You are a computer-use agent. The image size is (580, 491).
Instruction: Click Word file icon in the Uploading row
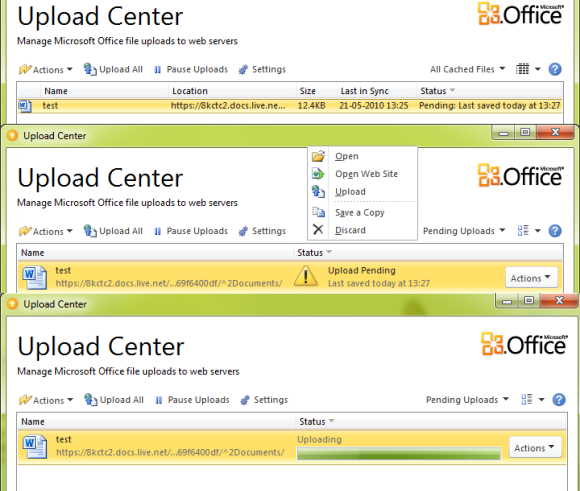point(35,446)
